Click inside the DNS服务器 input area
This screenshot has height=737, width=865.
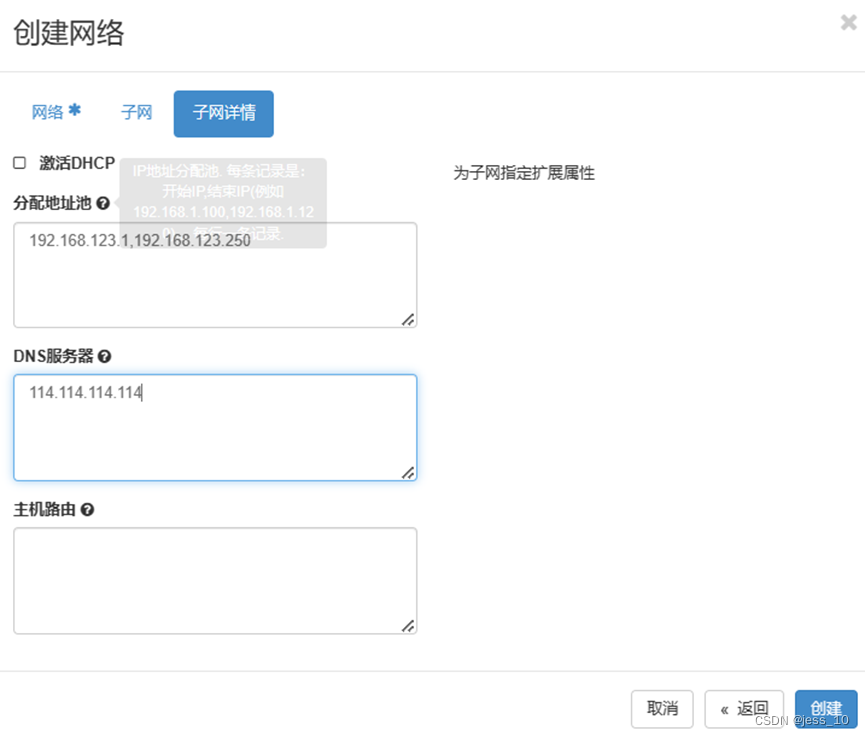[x=215, y=425]
